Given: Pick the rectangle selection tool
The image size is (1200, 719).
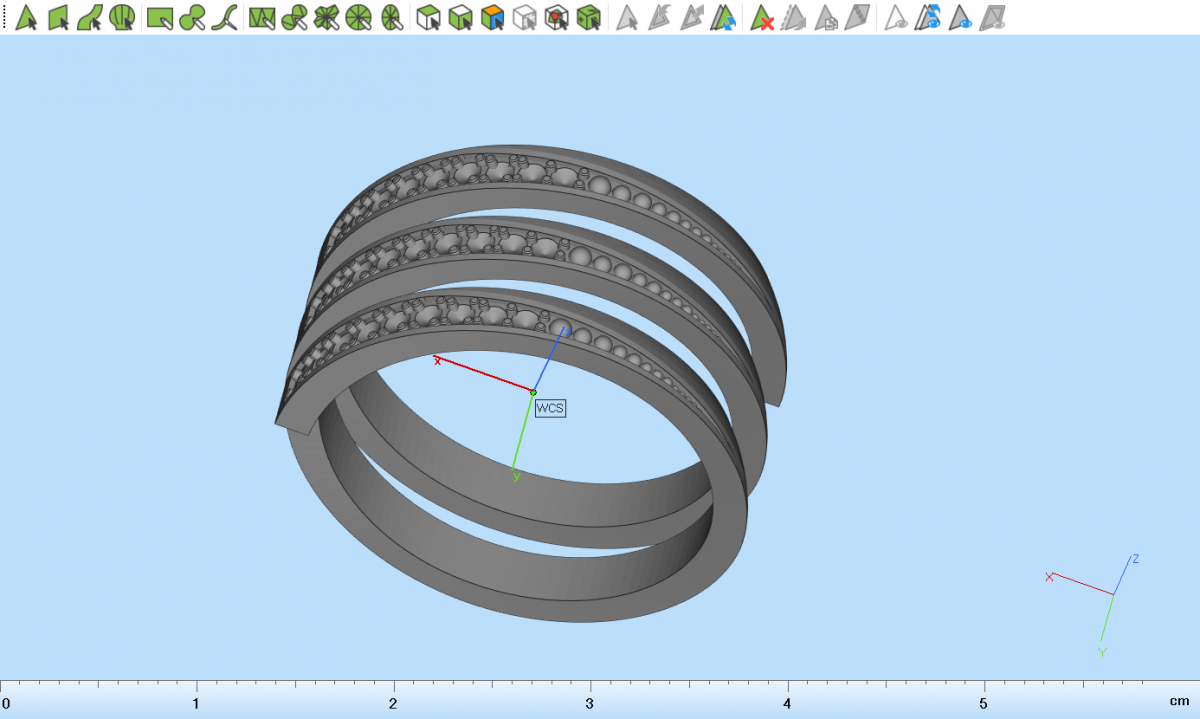Looking at the screenshot, I should tap(158, 17).
